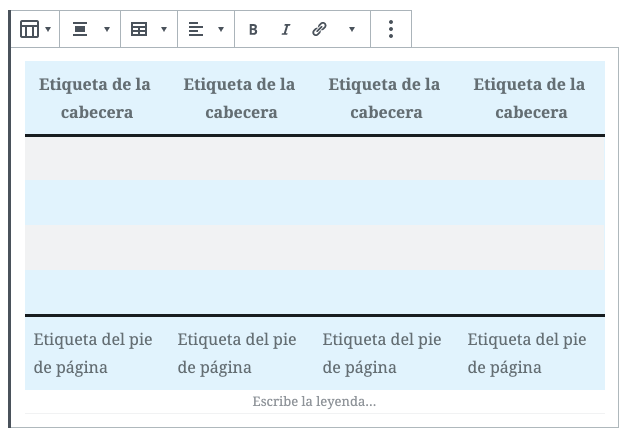Viewport: 625px width, 438px height.
Task: Toggle bold formatting
Action: tap(253, 30)
